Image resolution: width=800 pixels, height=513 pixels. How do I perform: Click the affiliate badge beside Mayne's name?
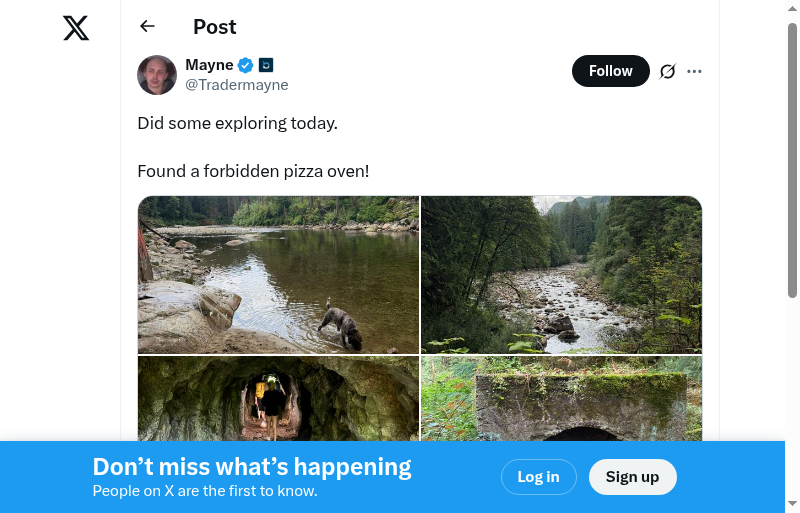[266, 65]
